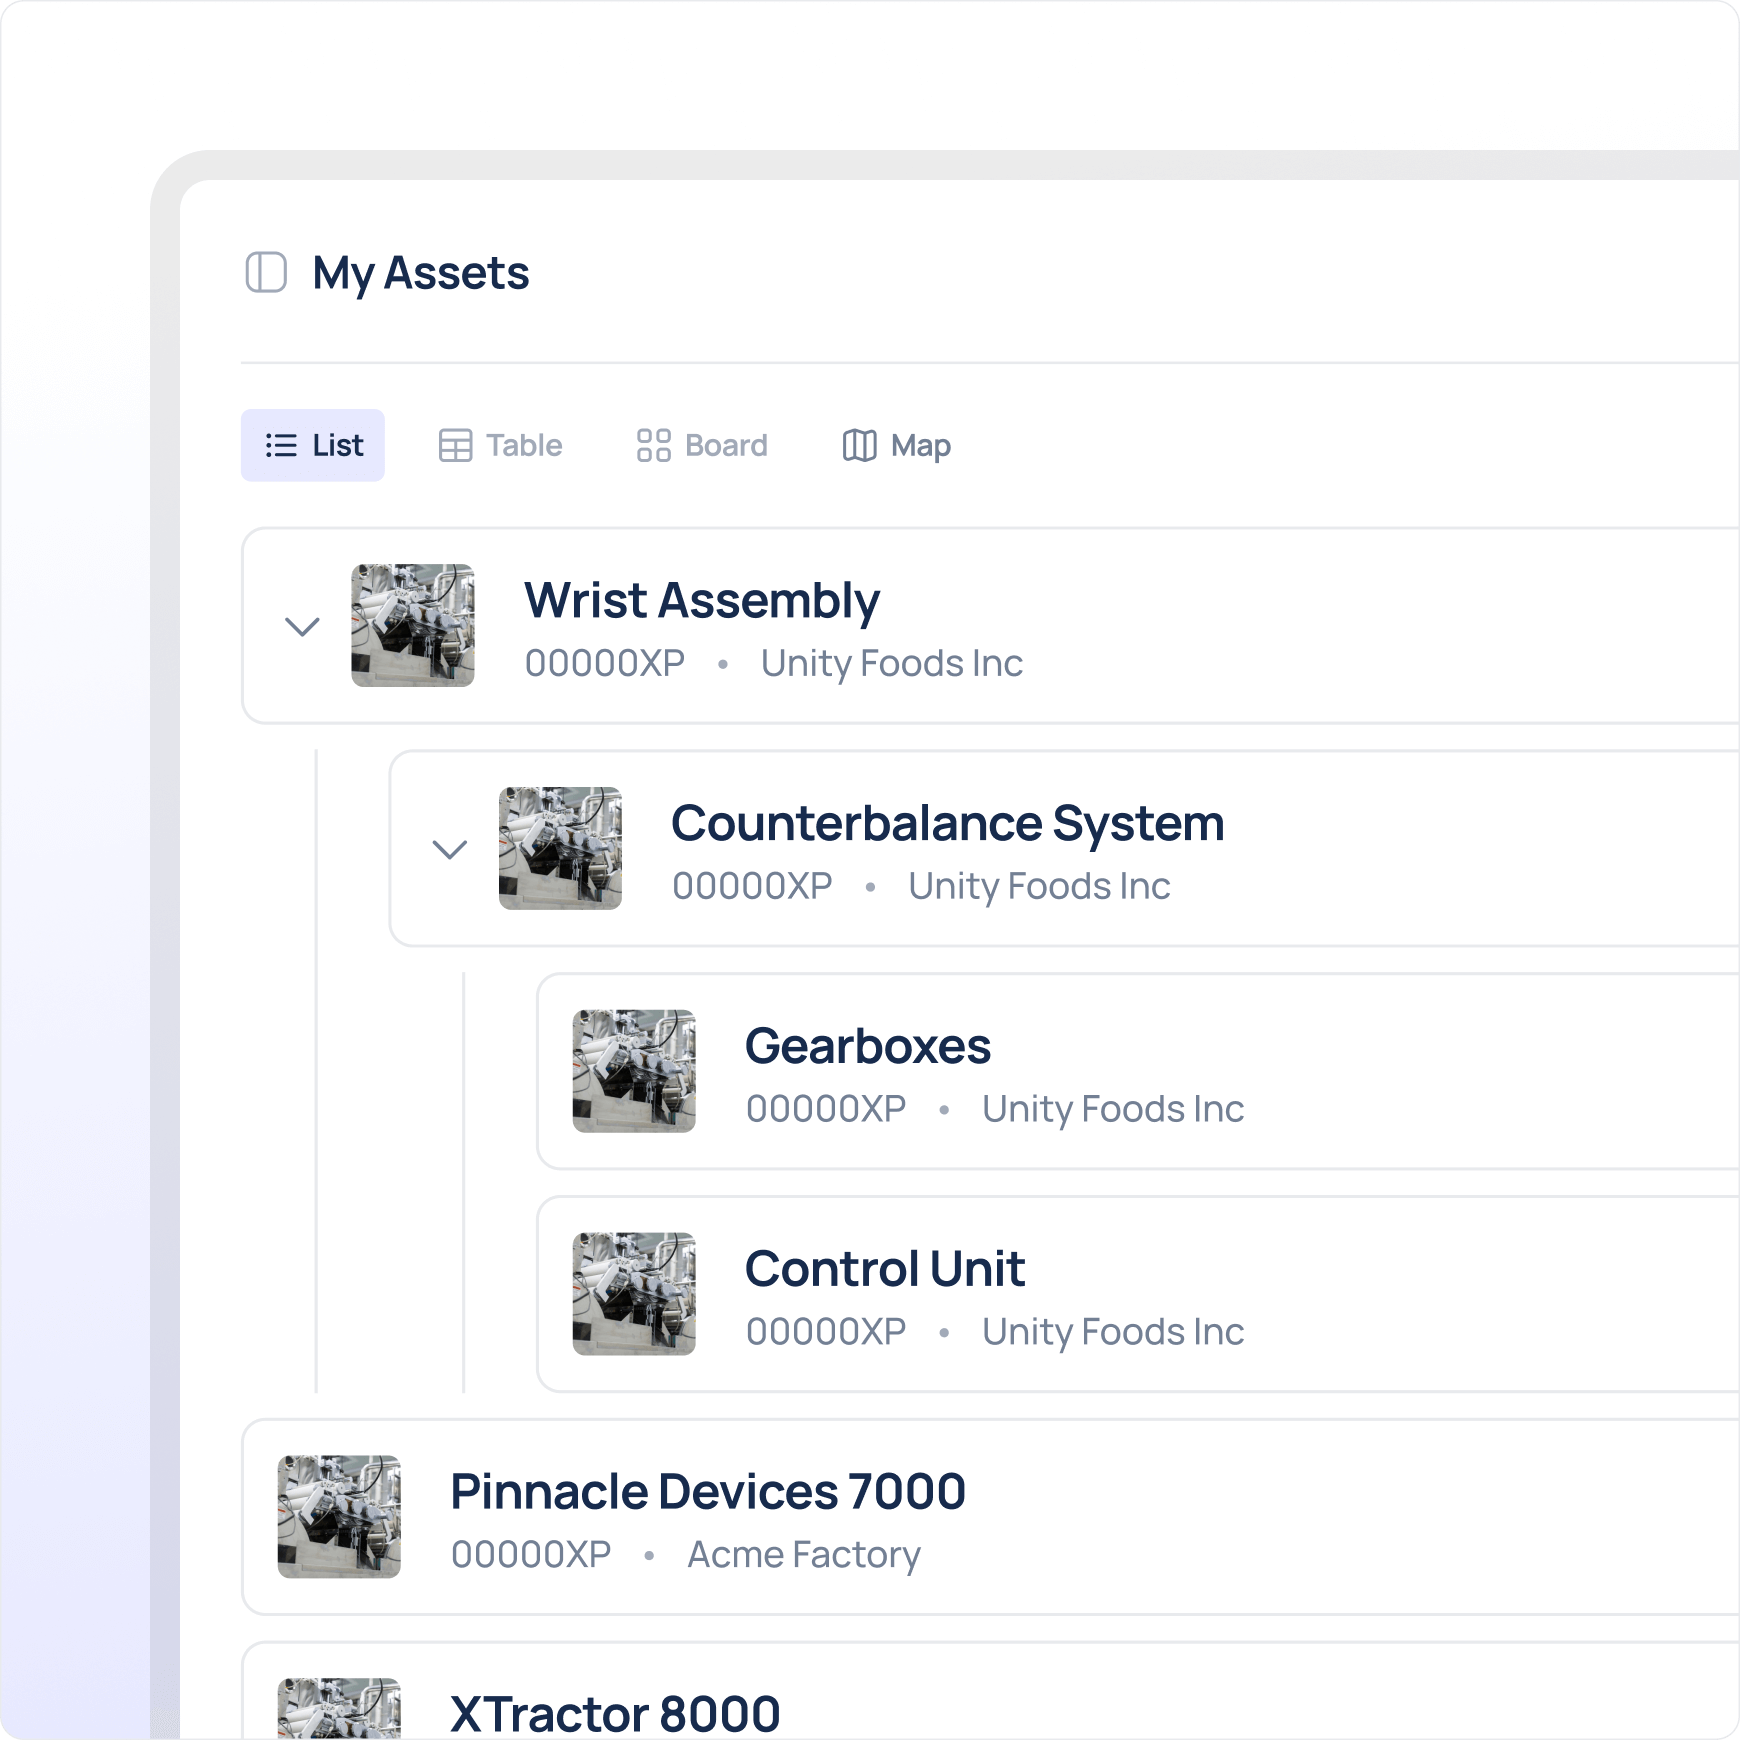
Task: Select the Control Unit asset title
Action: click(885, 1270)
